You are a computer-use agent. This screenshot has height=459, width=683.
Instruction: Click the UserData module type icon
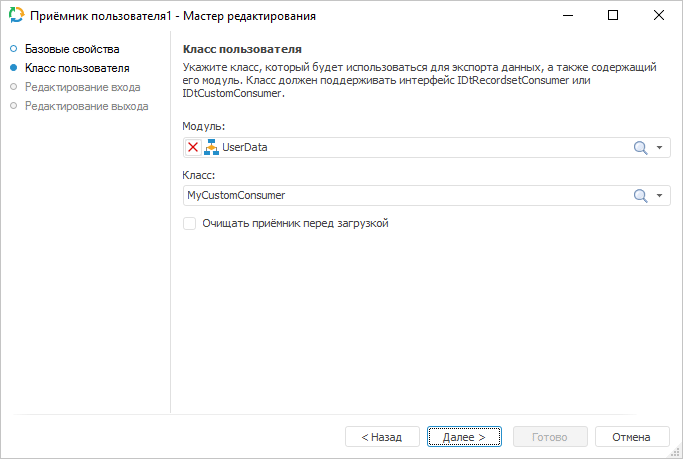pos(211,148)
